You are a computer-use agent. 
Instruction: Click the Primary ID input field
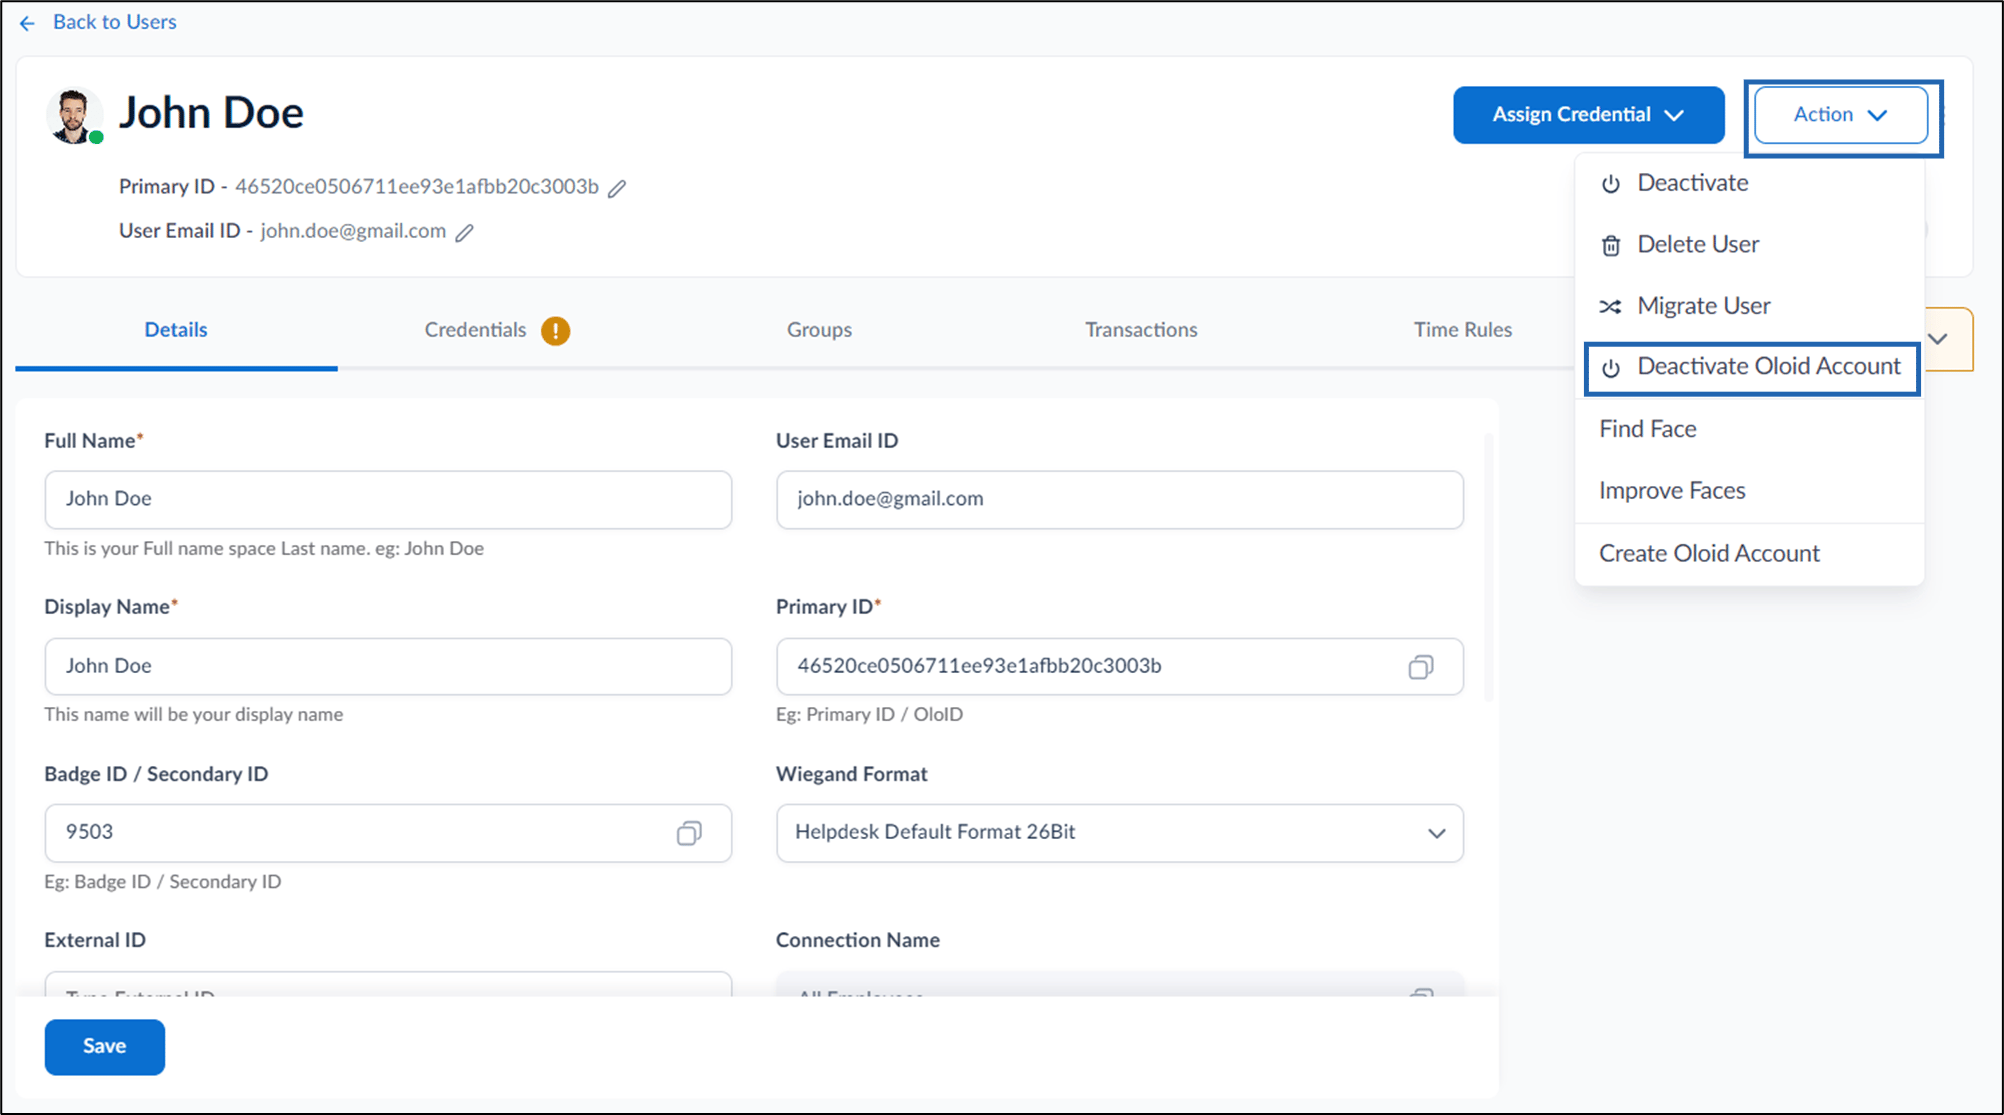[1120, 667]
